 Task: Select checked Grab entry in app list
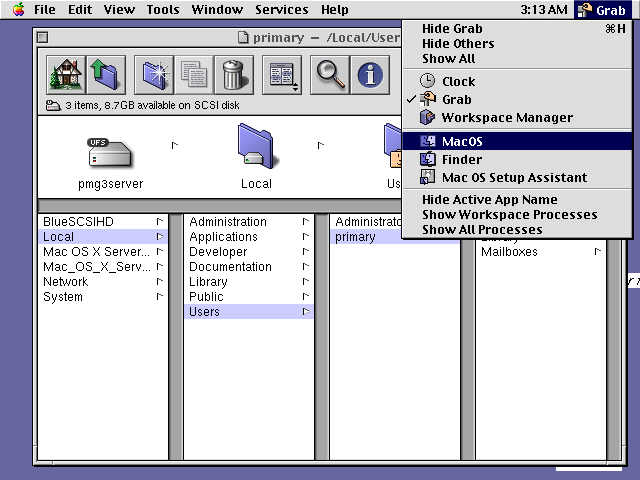(517, 99)
